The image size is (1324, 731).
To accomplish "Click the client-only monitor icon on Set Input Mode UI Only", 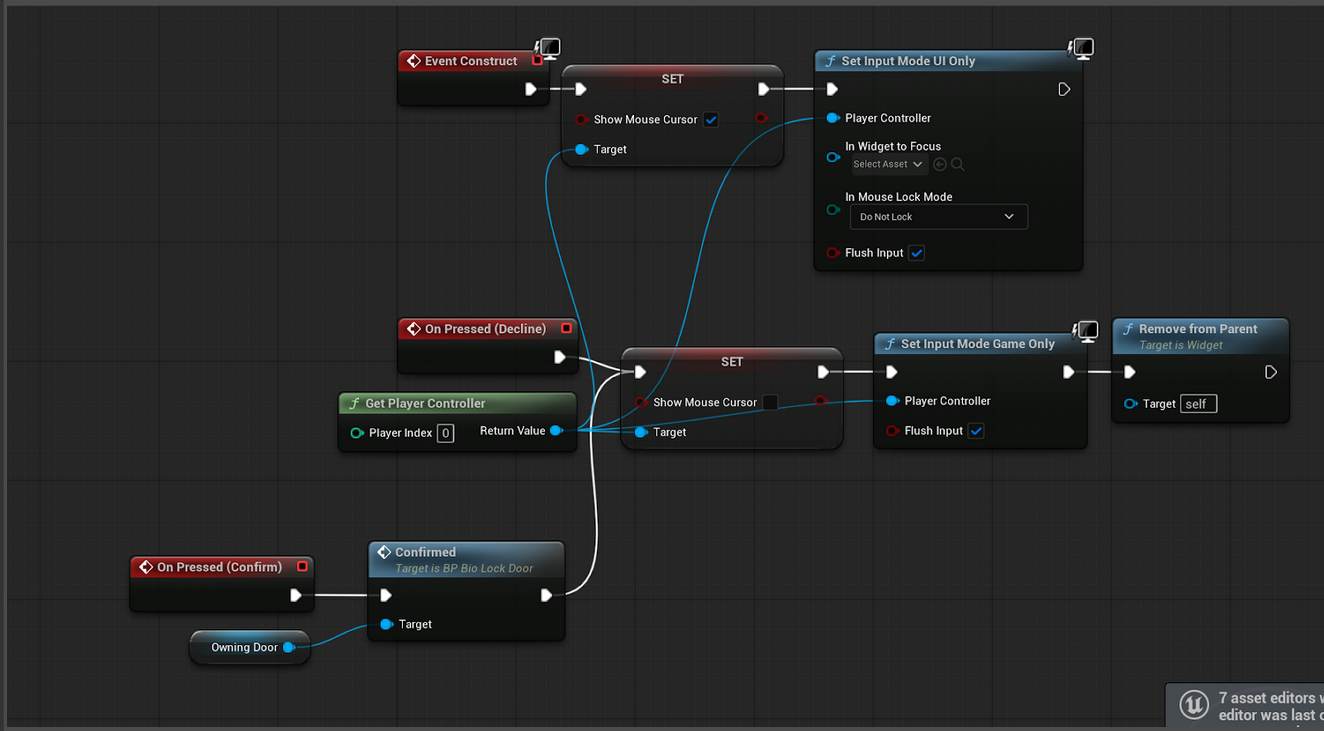I will click(x=1081, y=48).
